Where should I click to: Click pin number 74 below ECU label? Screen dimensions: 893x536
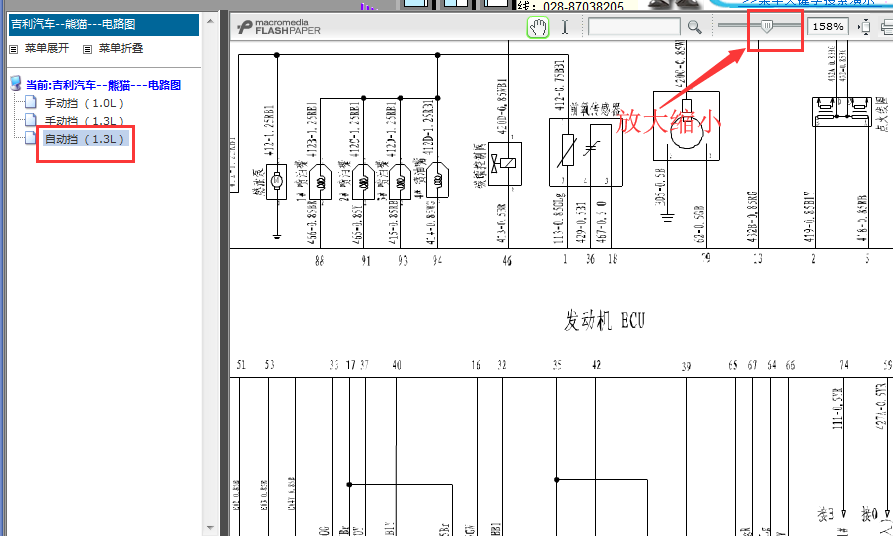843,365
